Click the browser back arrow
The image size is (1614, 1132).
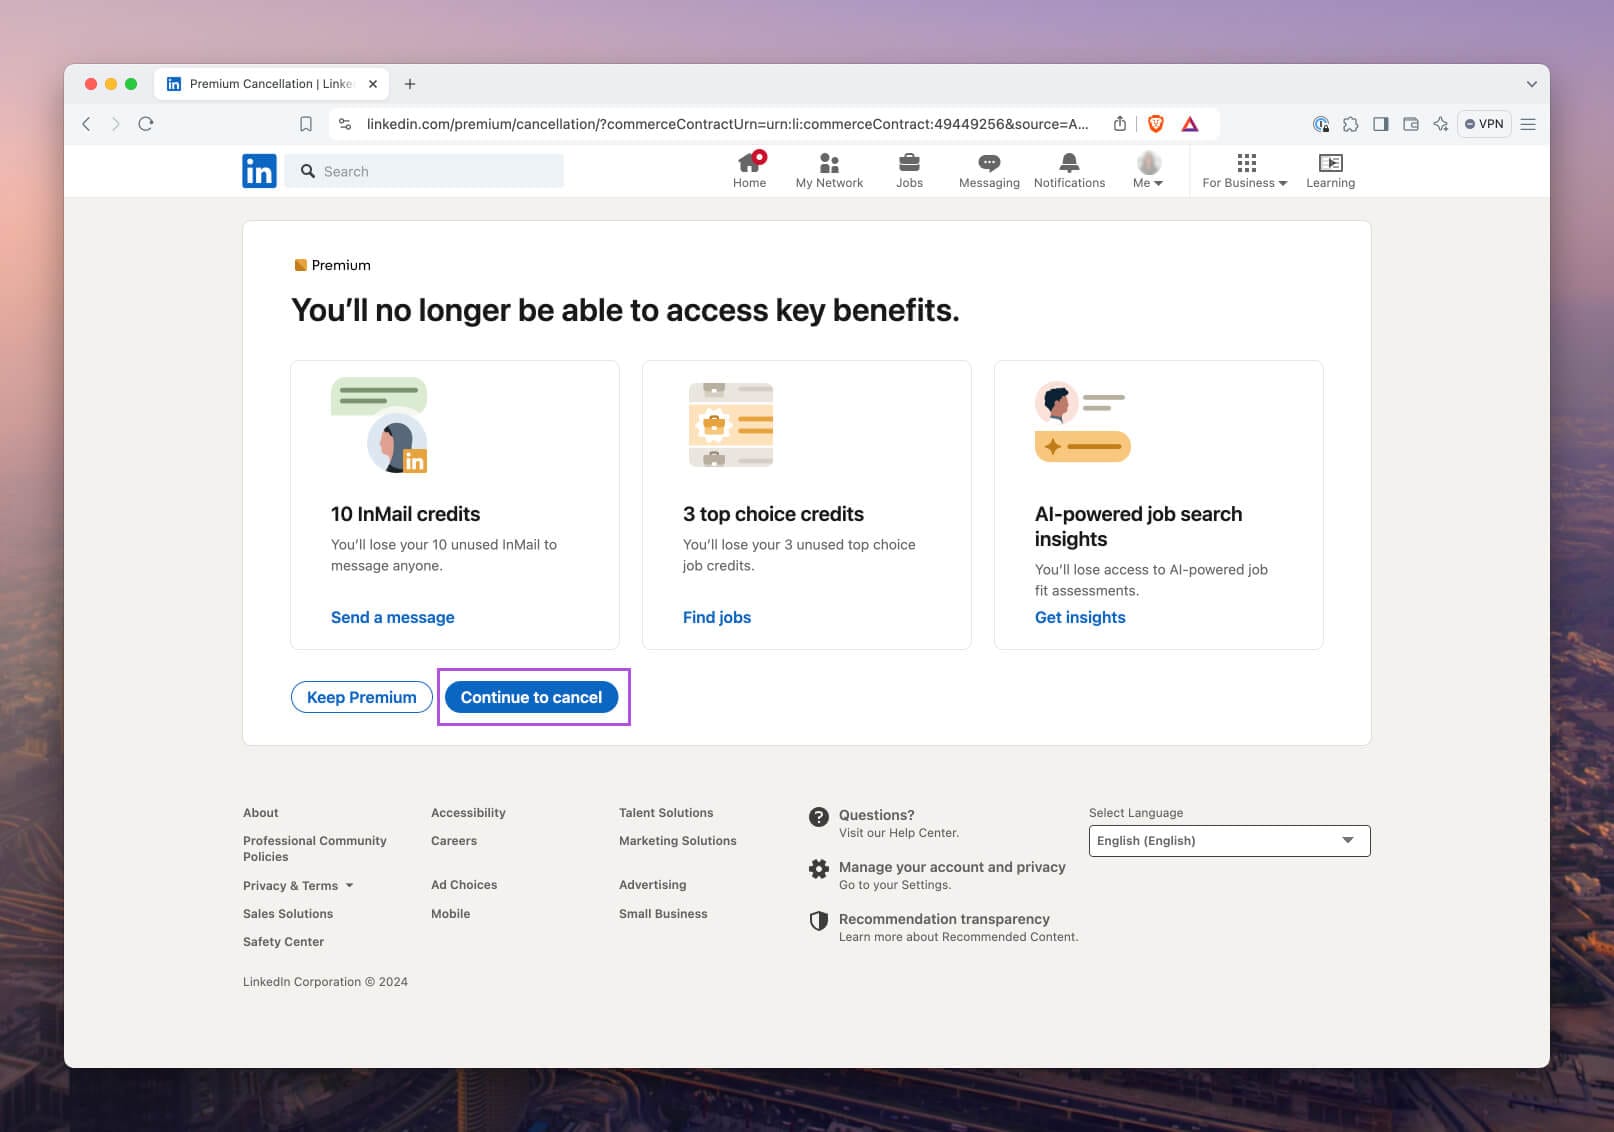(87, 124)
